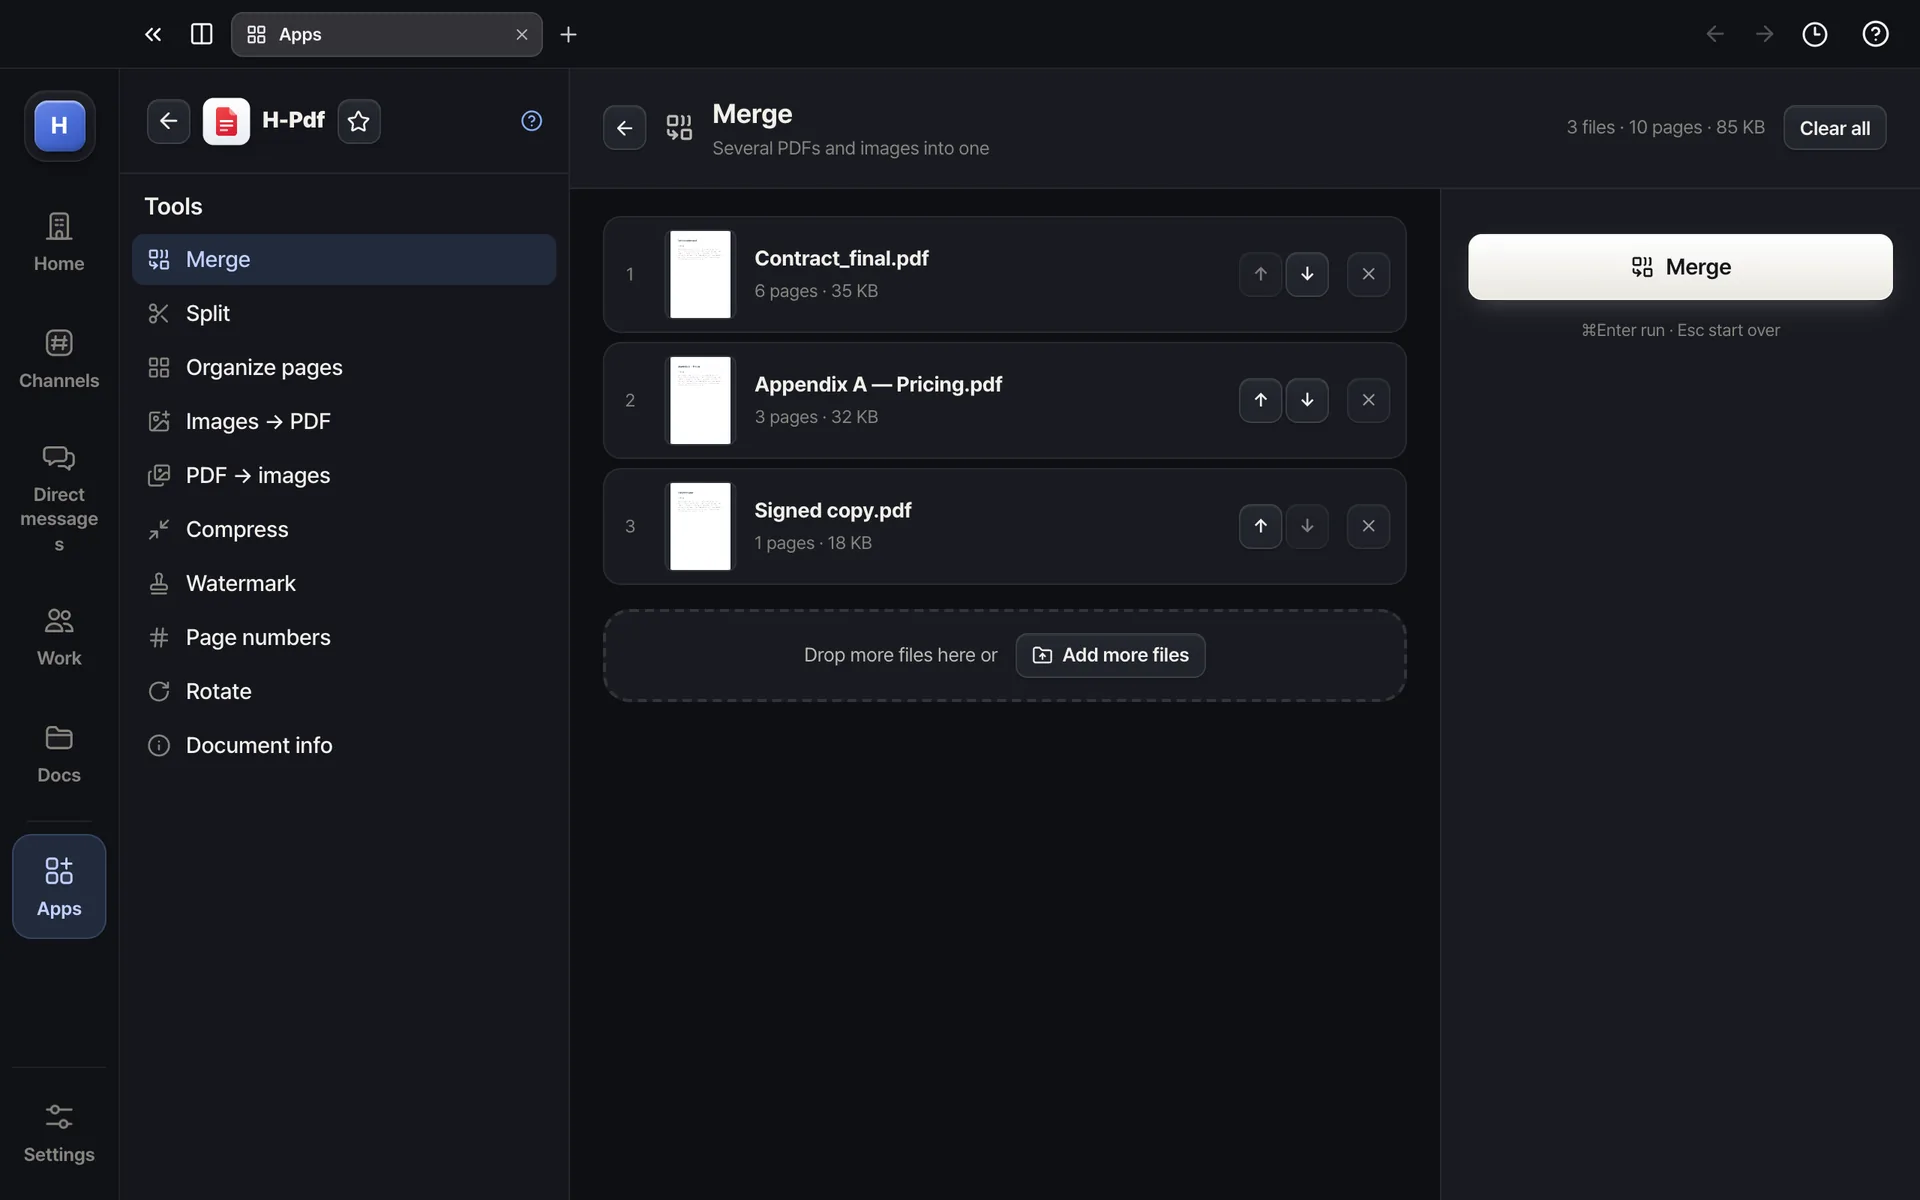Favorite H-Pdf with the star icon
Viewport: 1920px width, 1200px height.
pyautogui.click(x=359, y=121)
